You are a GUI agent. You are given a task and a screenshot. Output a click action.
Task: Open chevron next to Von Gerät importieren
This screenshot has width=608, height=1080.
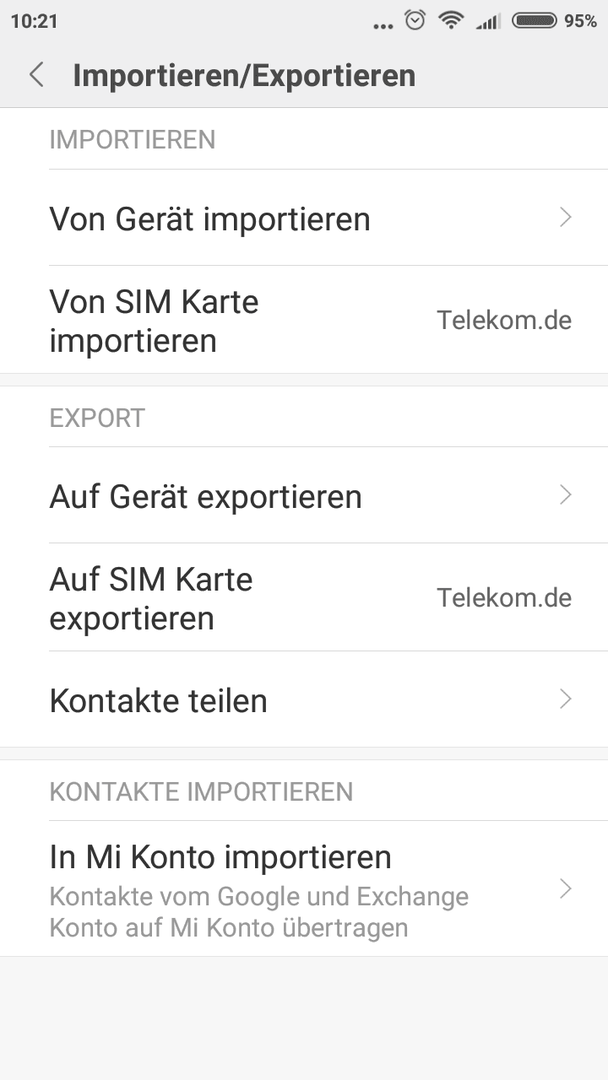(x=566, y=218)
